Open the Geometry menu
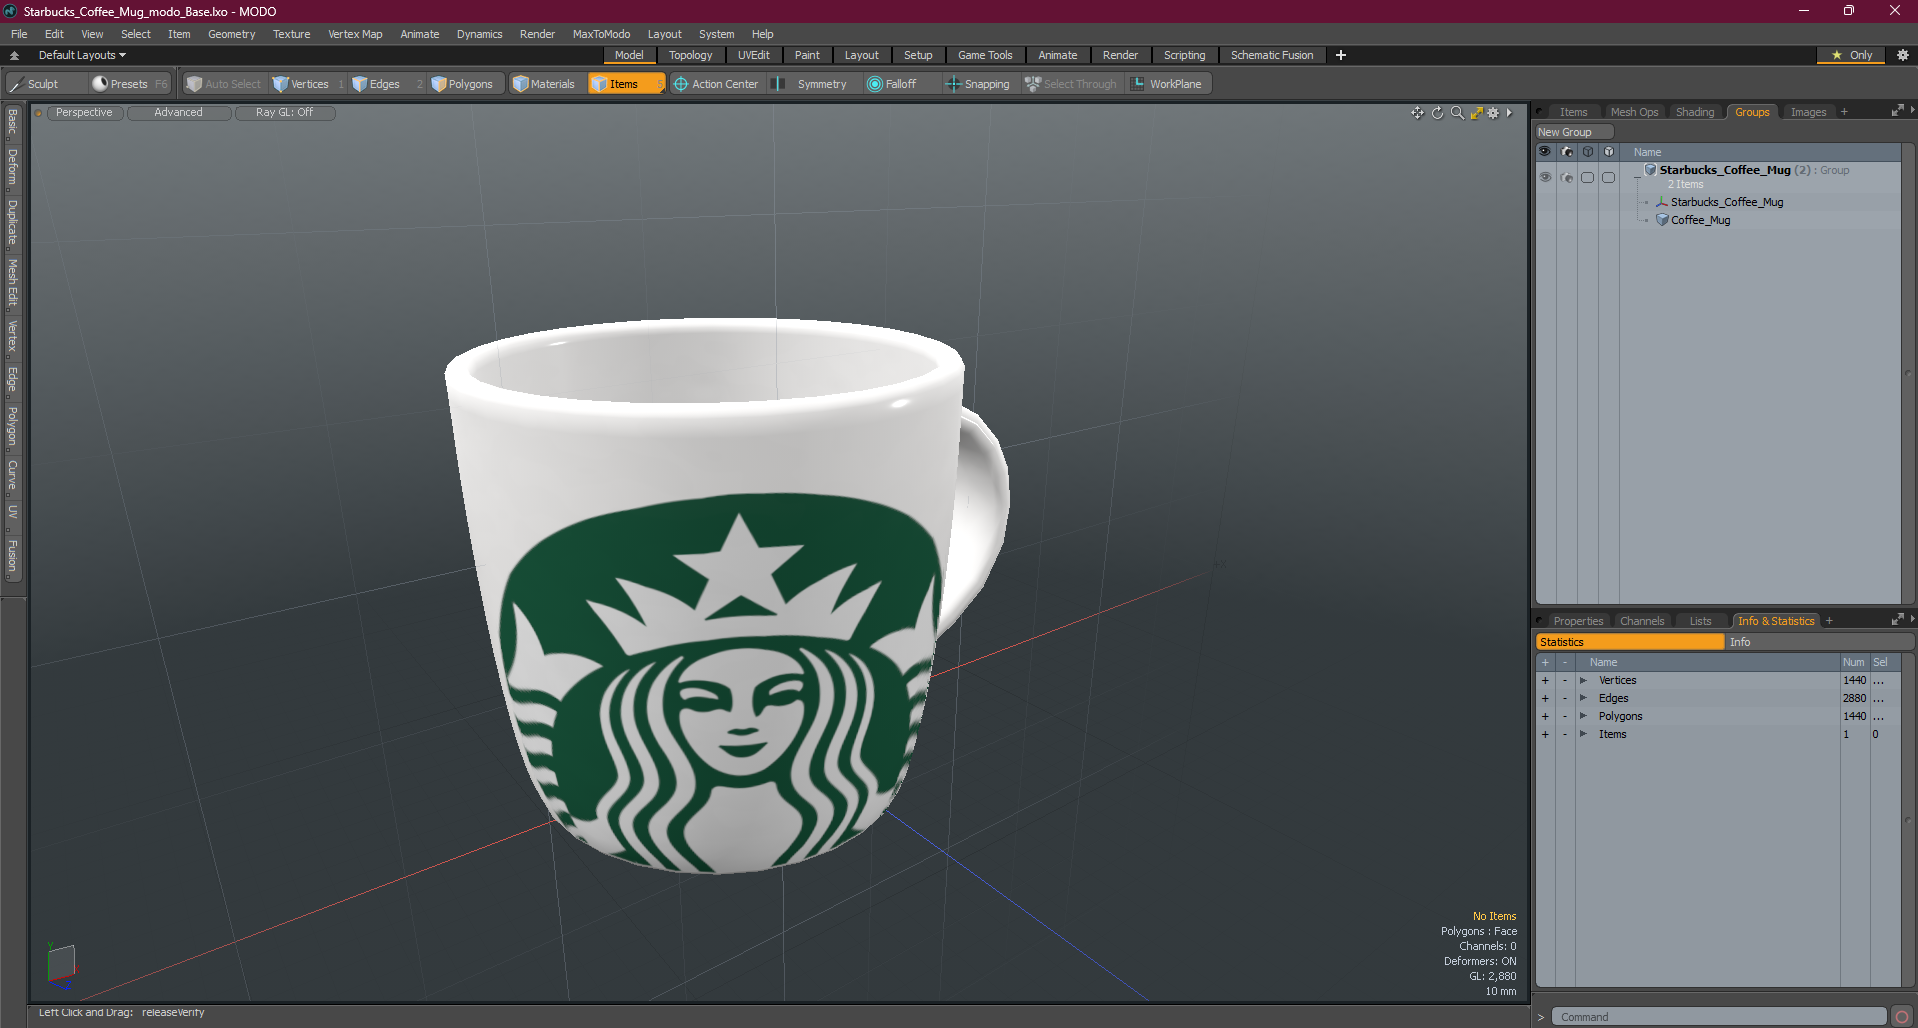1918x1028 pixels. pos(231,34)
